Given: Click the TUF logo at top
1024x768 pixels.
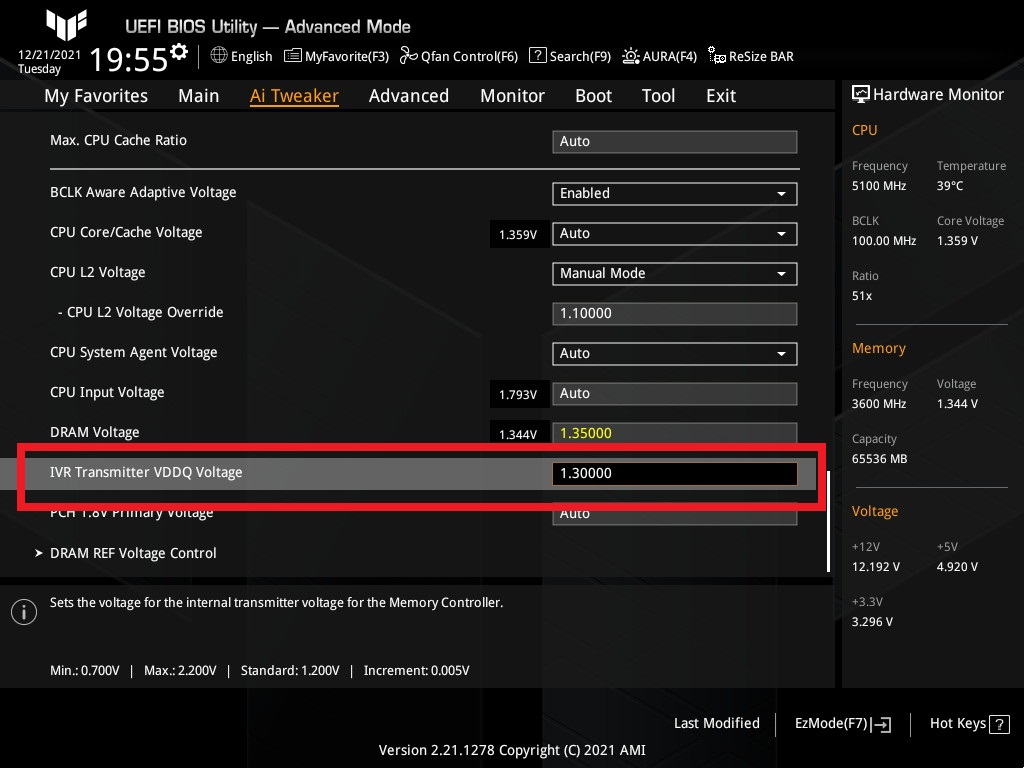Looking at the screenshot, I should [66, 25].
